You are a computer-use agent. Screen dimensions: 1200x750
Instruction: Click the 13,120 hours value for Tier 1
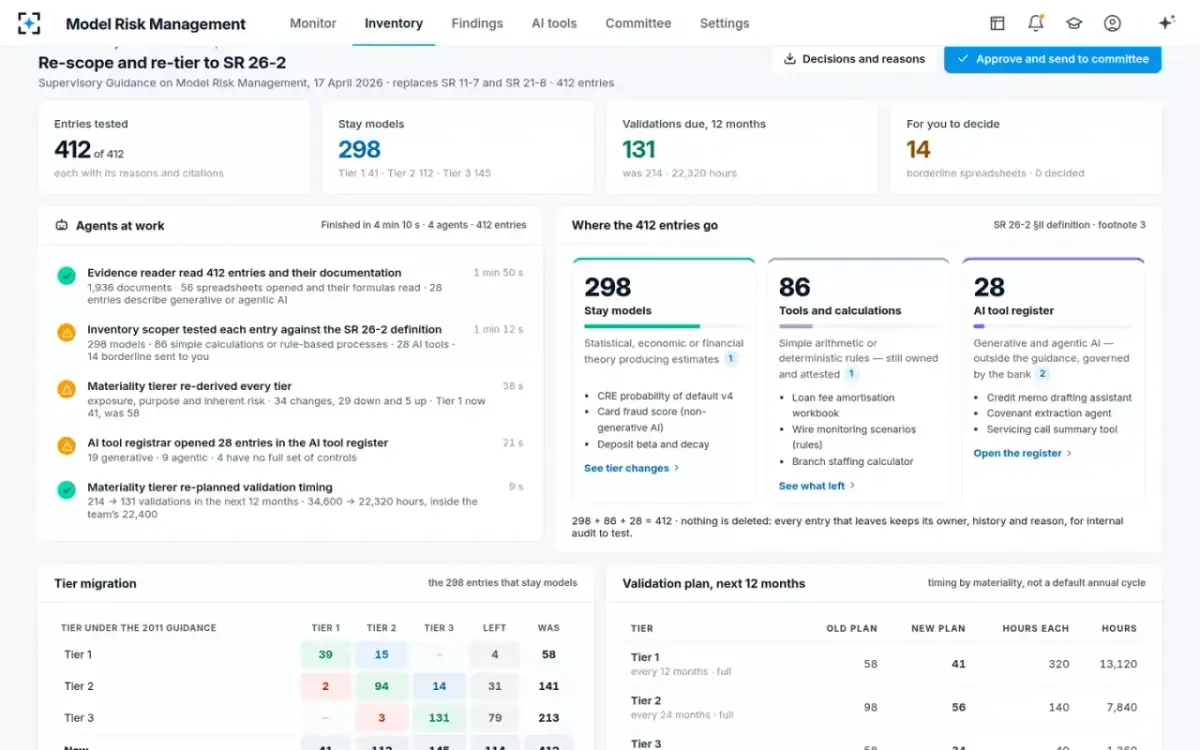pos(1118,664)
